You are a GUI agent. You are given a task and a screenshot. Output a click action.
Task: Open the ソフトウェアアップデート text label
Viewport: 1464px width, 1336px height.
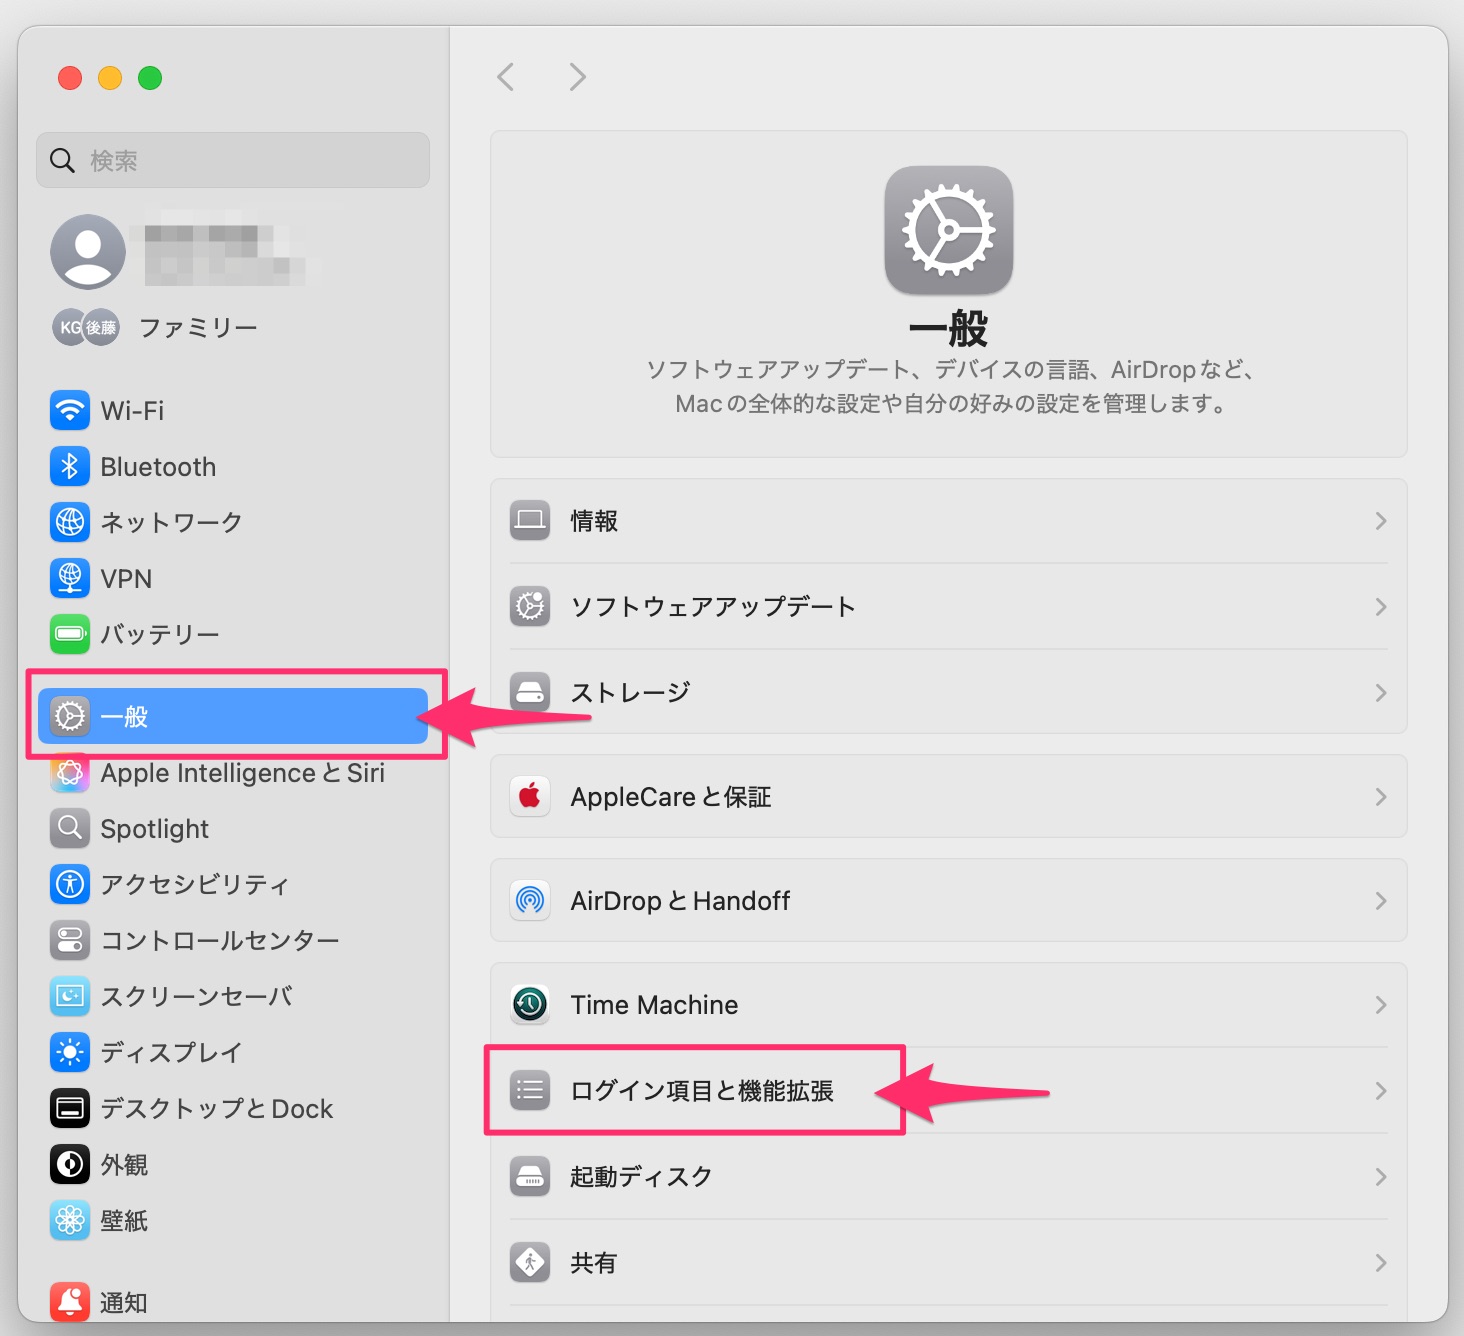tap(713, 607)
